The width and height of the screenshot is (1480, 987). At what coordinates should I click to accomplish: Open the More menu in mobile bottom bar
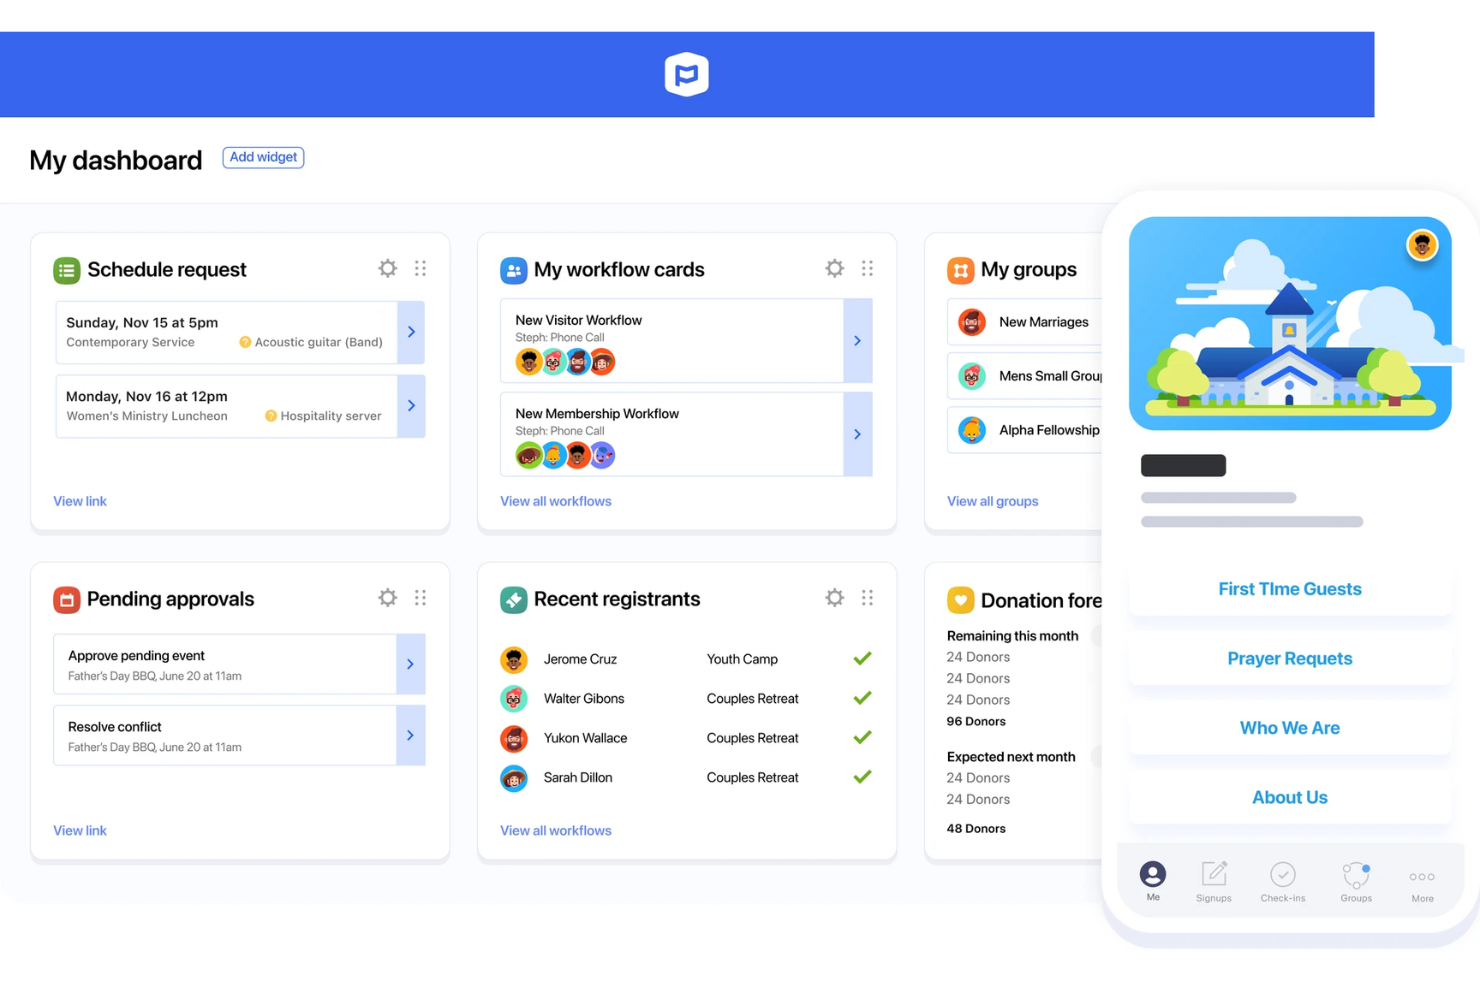[1421, 877]
